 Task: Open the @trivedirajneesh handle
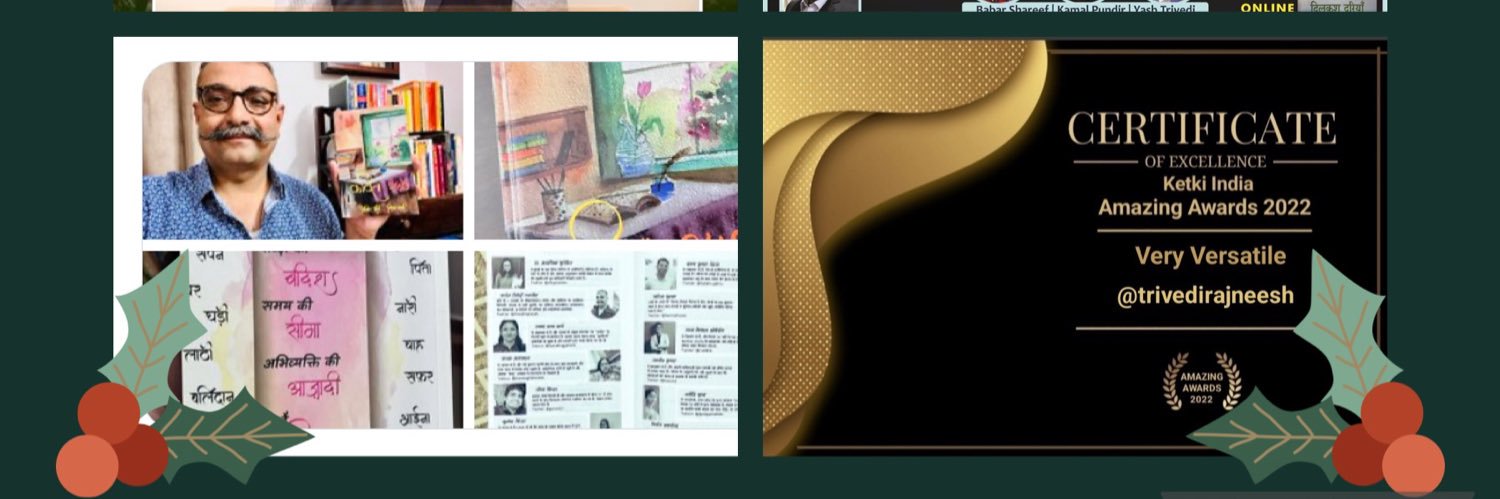click(1205, 296)
